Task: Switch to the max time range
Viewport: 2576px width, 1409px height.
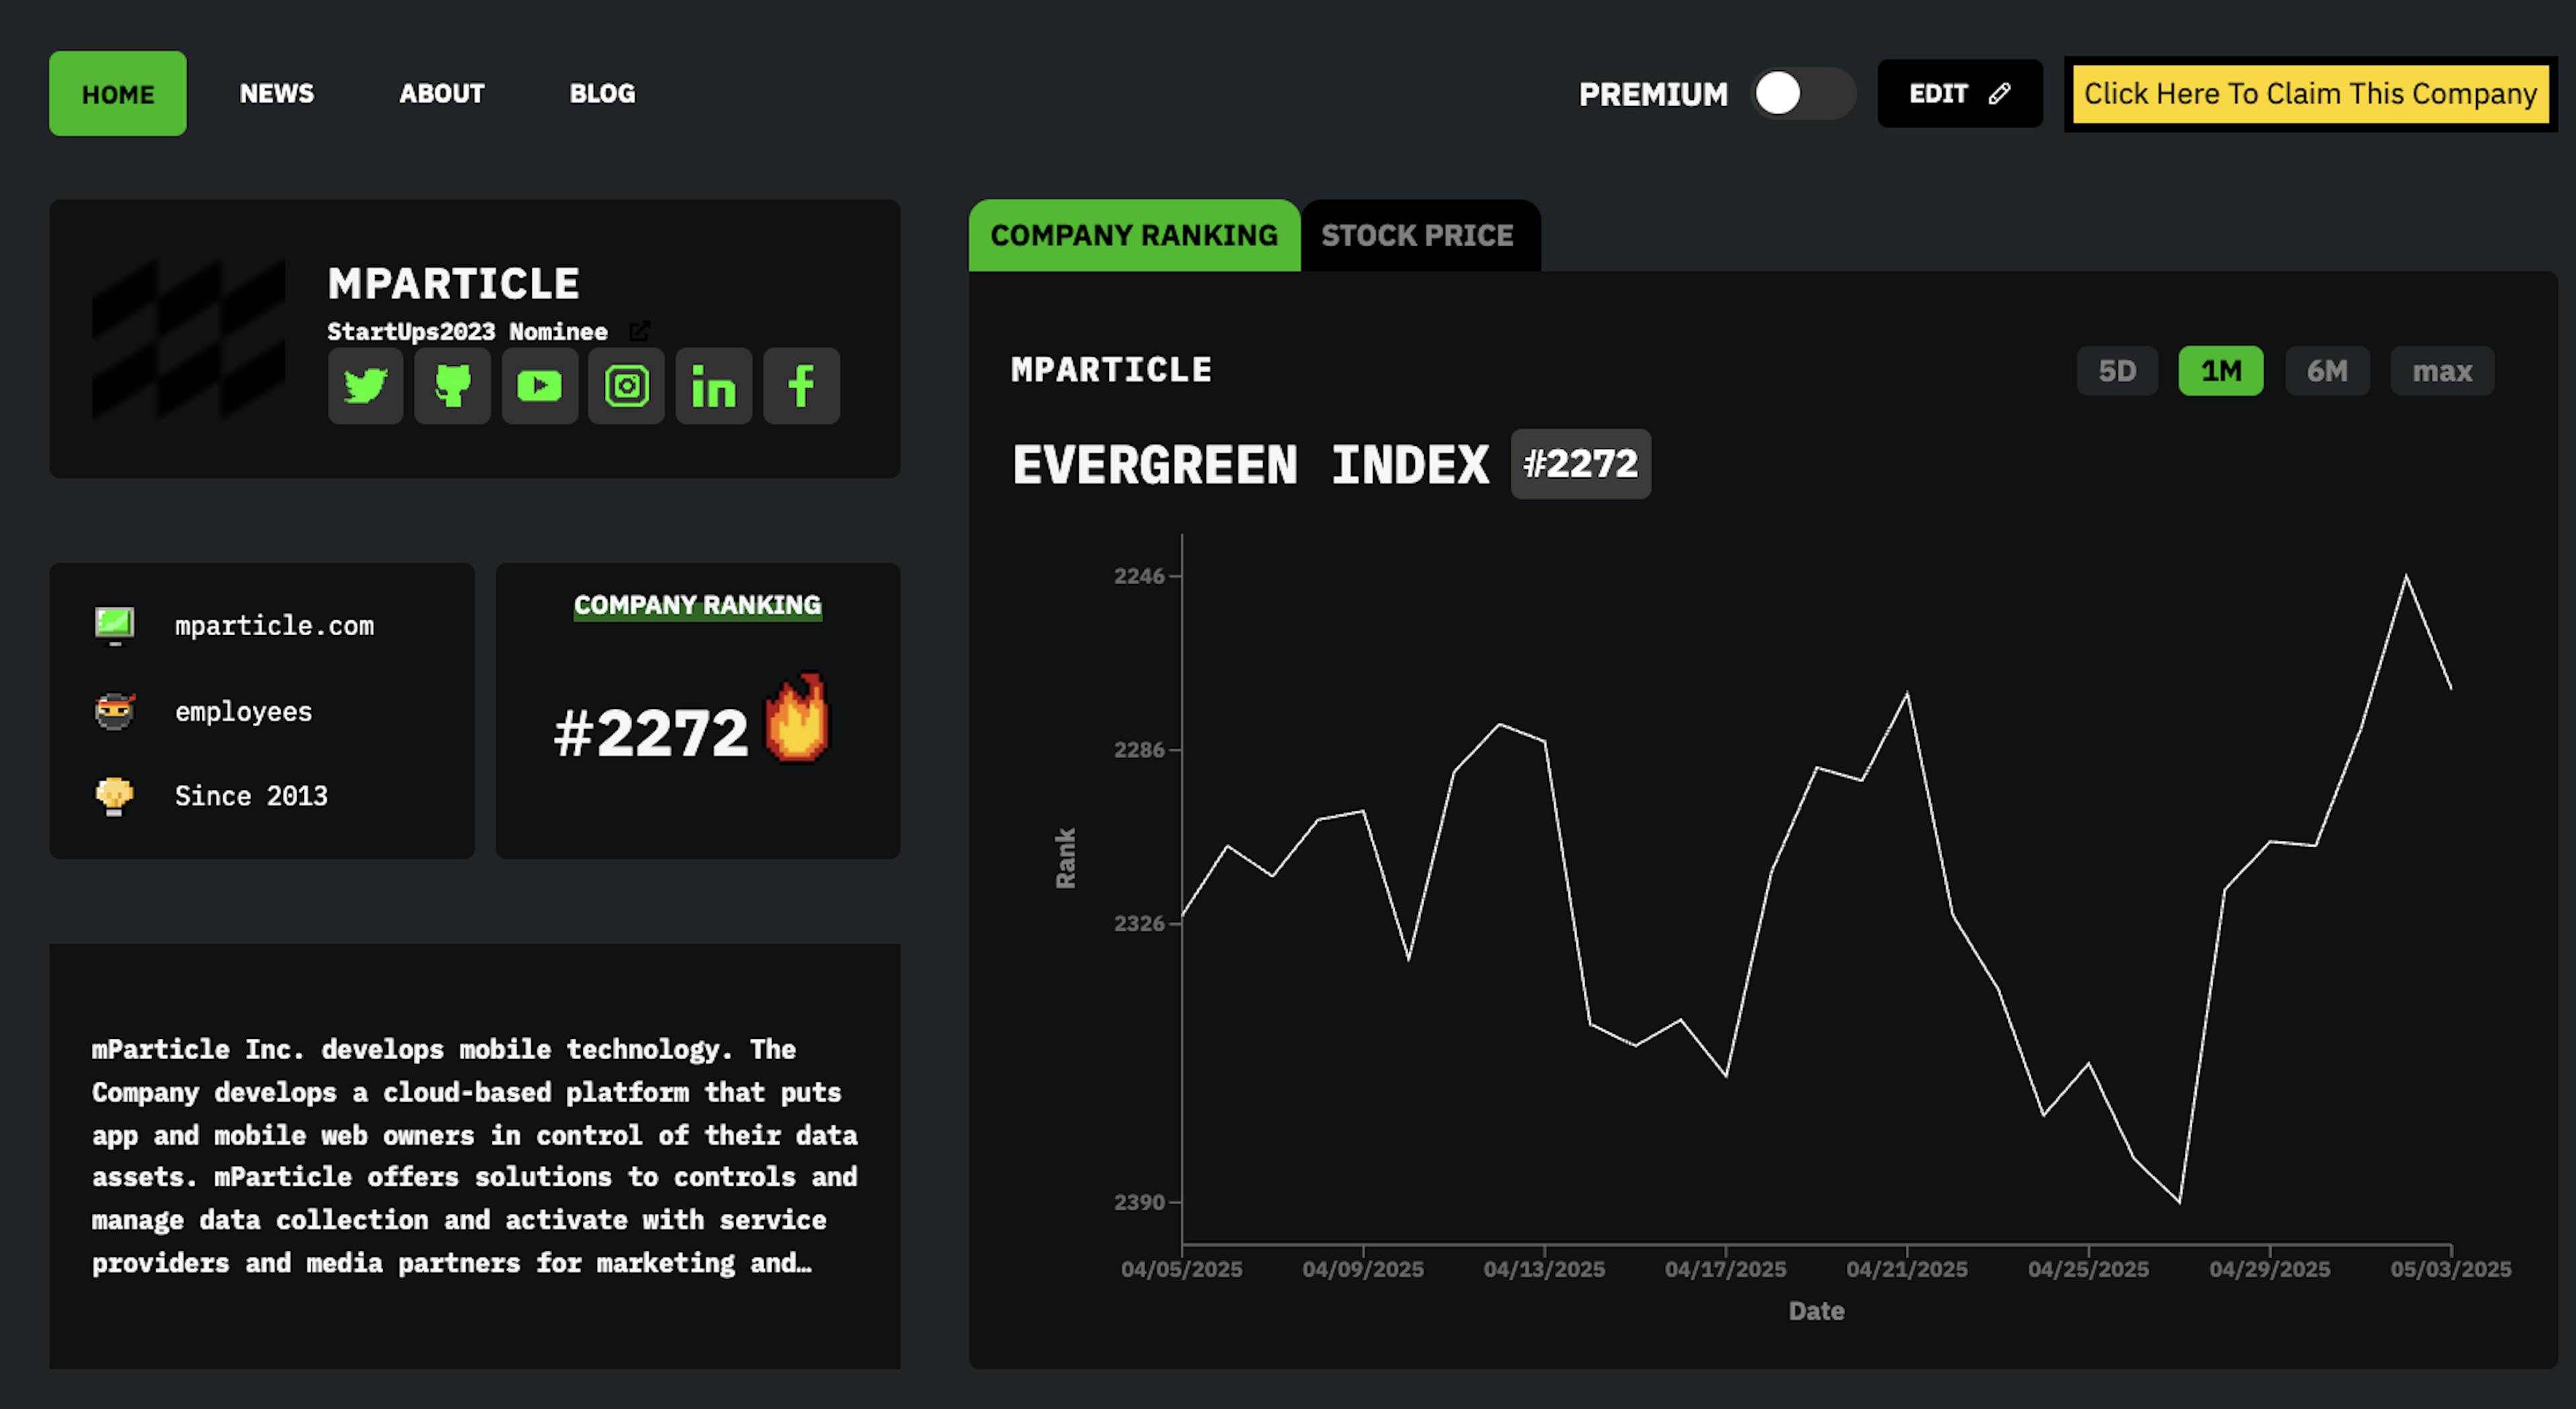Action: [x=2441, y=370]
